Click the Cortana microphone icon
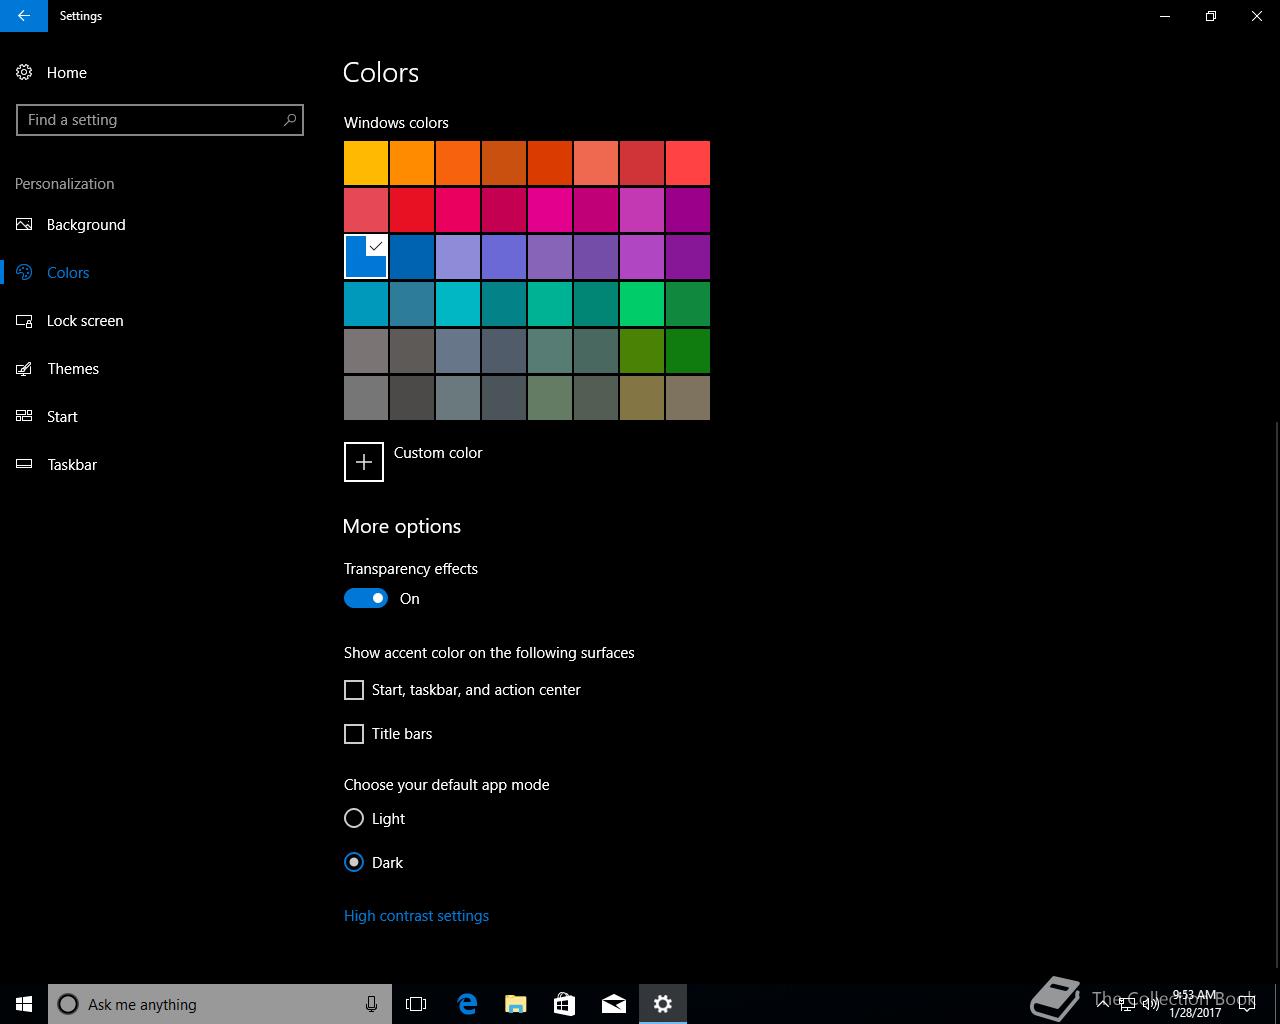The height and width of the screenshot is (1024, 1280). point(372,1004)
